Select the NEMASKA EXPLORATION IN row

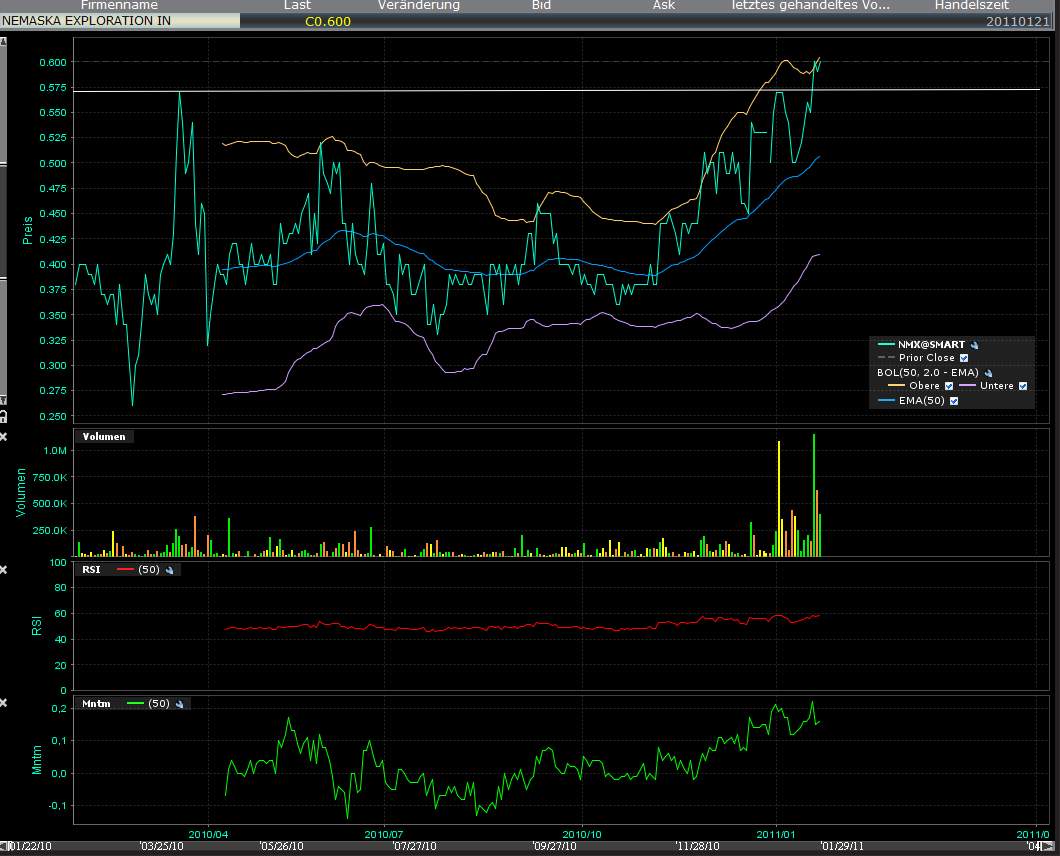tap(120, 19)
